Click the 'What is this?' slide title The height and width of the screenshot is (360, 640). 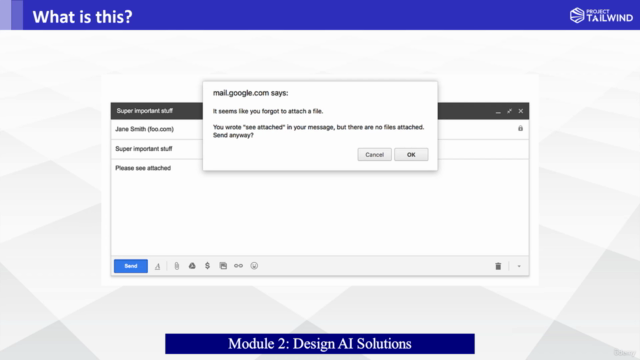[x=82, y=17]
